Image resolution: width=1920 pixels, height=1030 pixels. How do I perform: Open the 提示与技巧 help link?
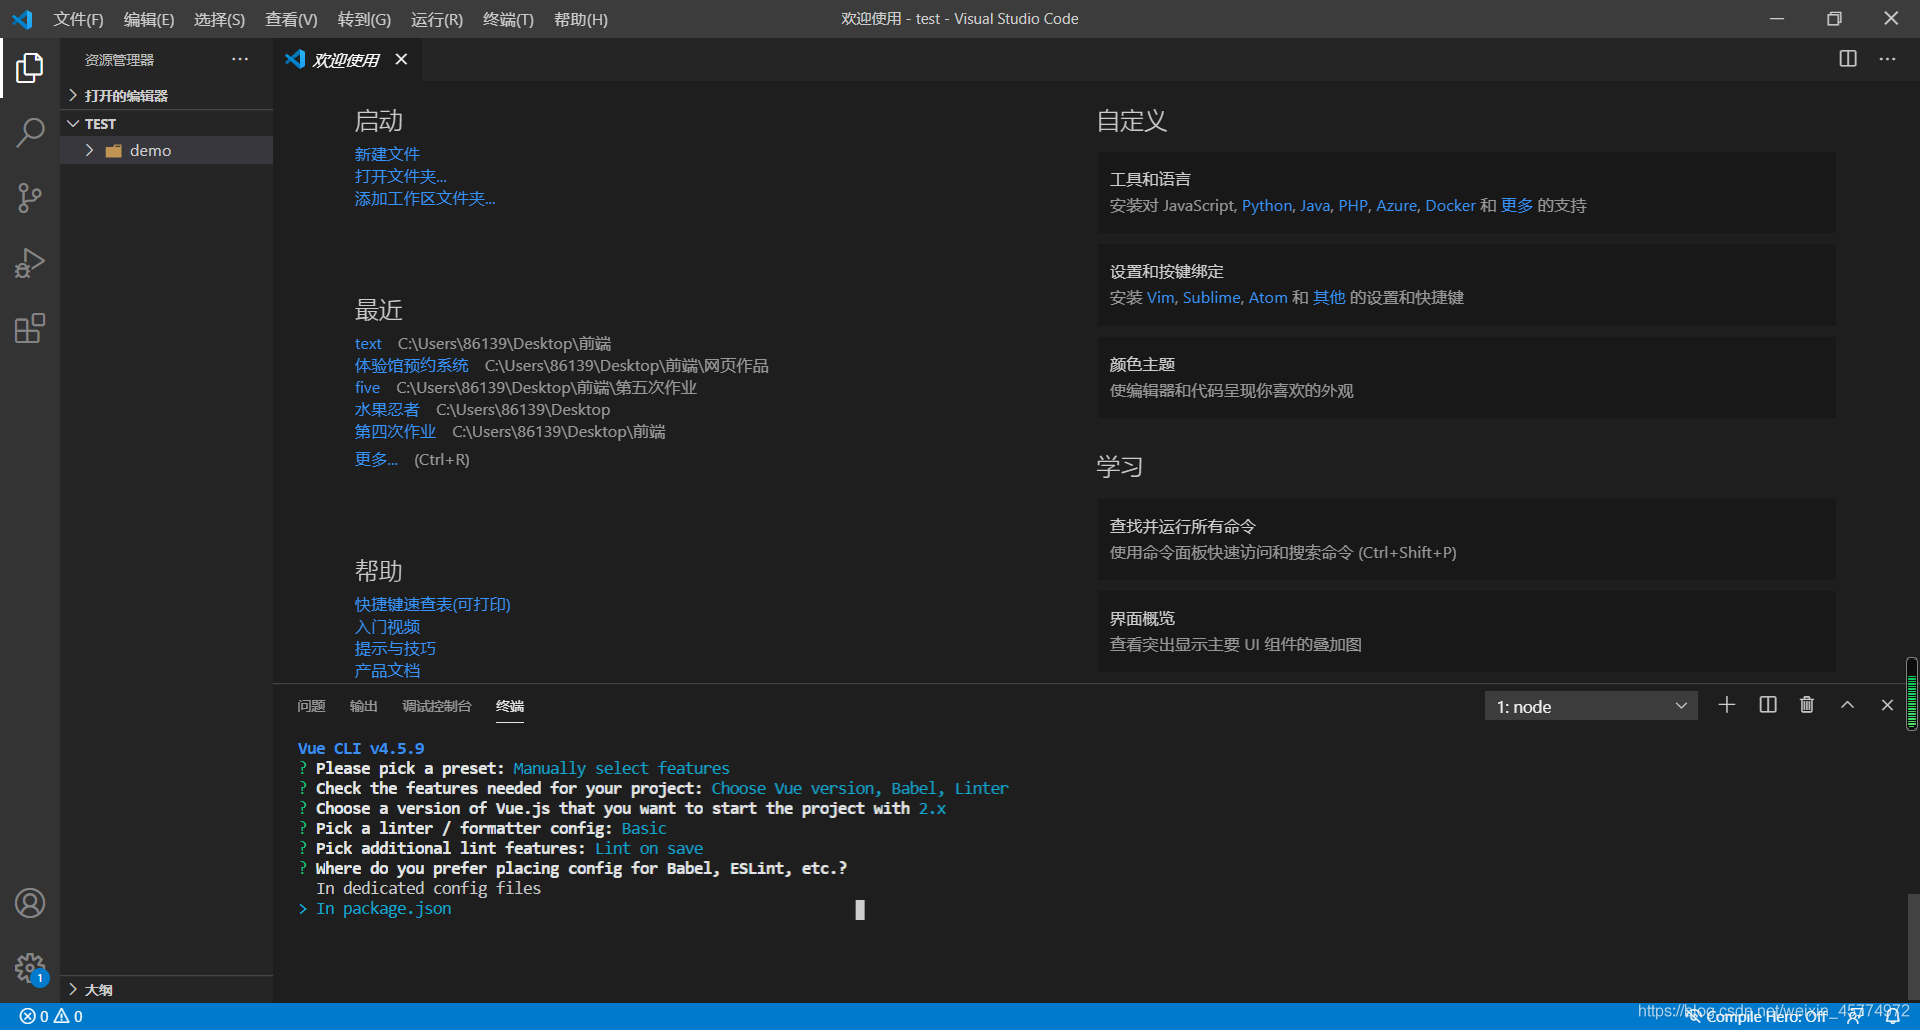coord(395,648)
